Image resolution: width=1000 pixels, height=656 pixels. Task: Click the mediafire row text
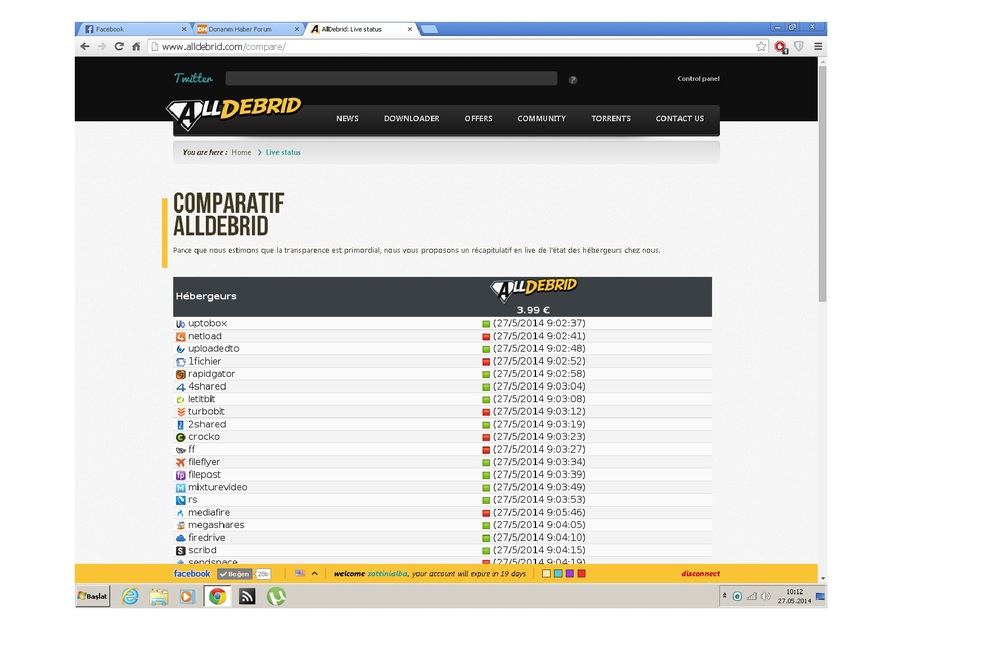click(209, 513)
